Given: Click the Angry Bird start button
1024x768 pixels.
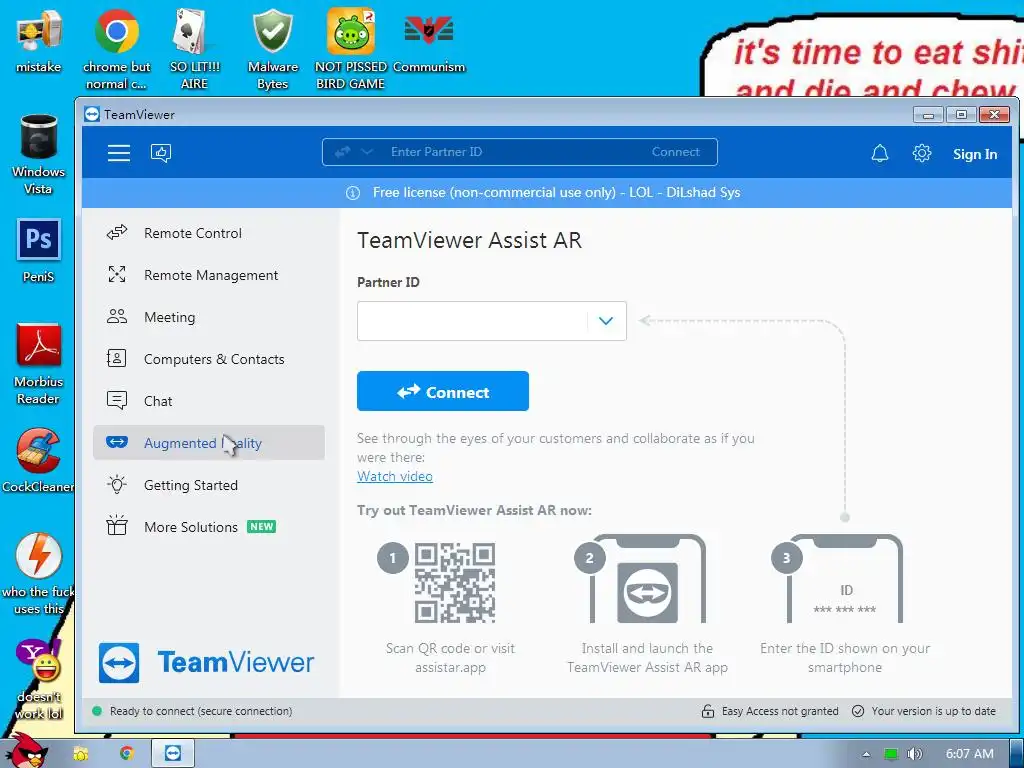Looking at the screenshot, I should click(x=28, y=752).
